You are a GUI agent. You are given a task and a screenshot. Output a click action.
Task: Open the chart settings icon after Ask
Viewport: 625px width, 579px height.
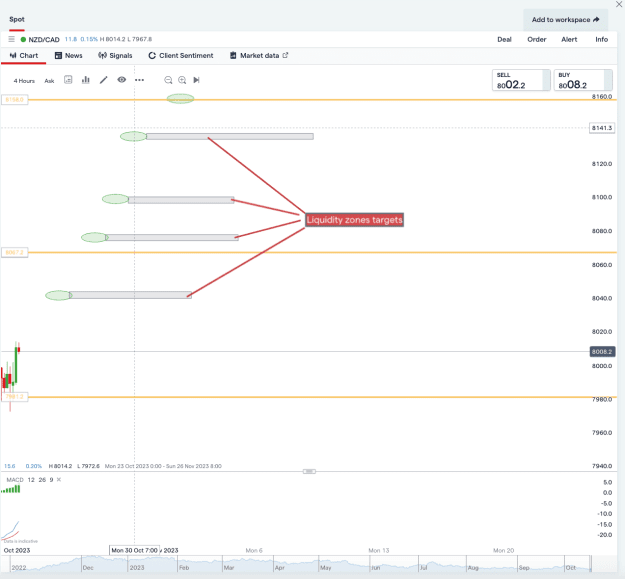68,80
